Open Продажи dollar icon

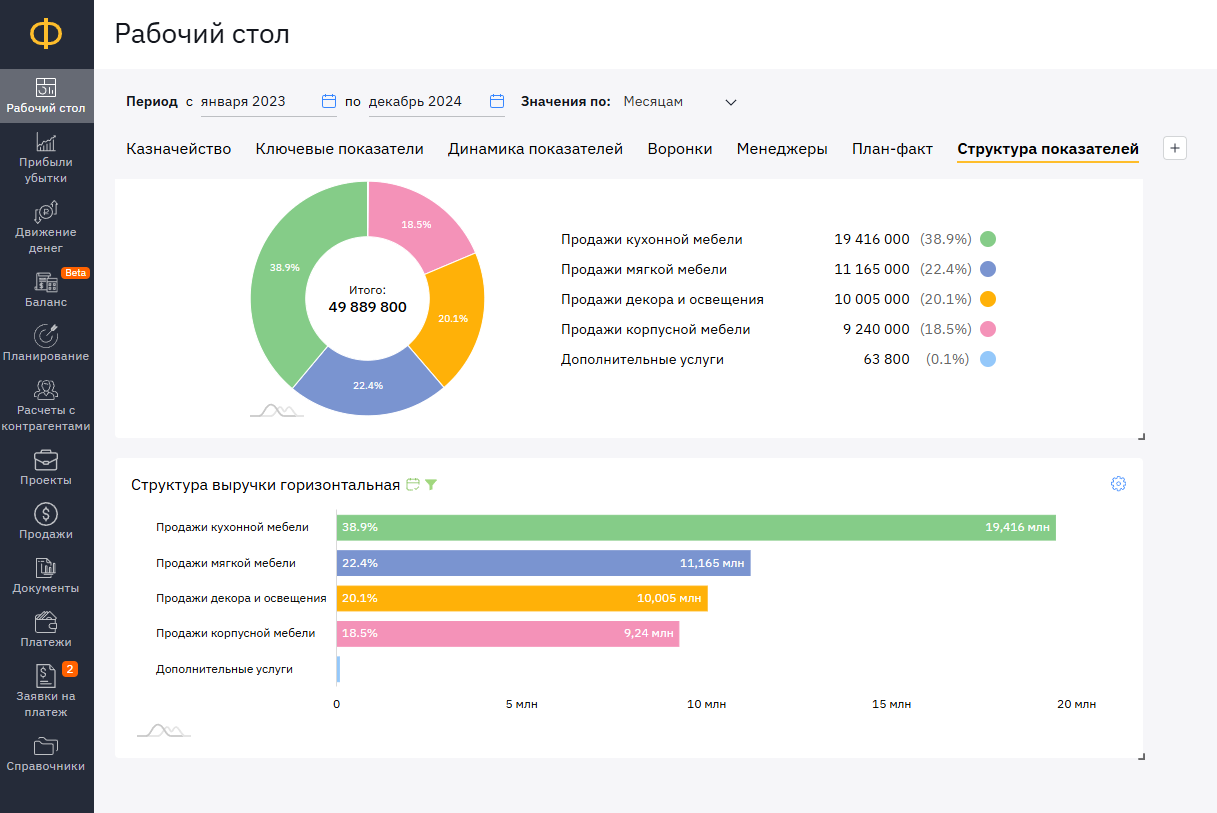pos(46,514)
